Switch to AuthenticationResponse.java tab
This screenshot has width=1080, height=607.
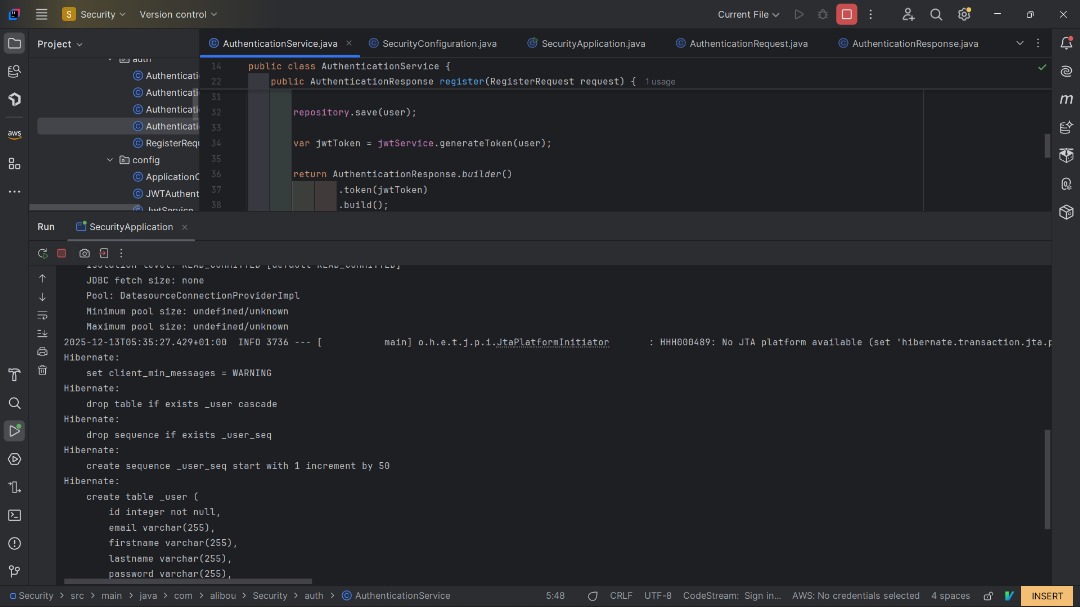pos(908,43)
